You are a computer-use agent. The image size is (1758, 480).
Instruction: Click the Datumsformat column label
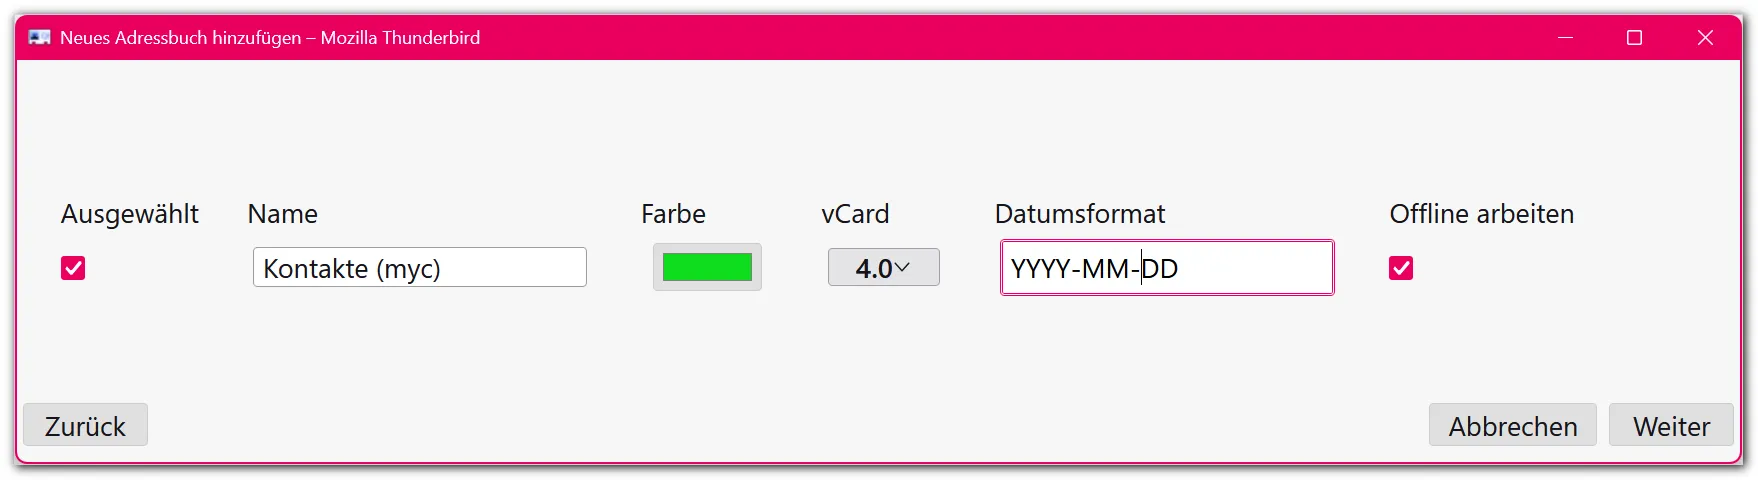coord(1080,214)
